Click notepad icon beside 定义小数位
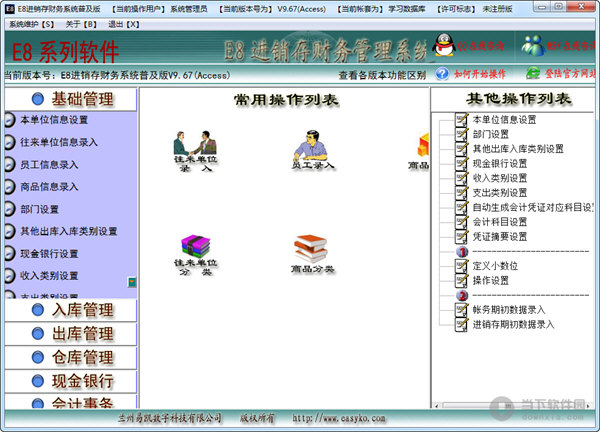 461,266
